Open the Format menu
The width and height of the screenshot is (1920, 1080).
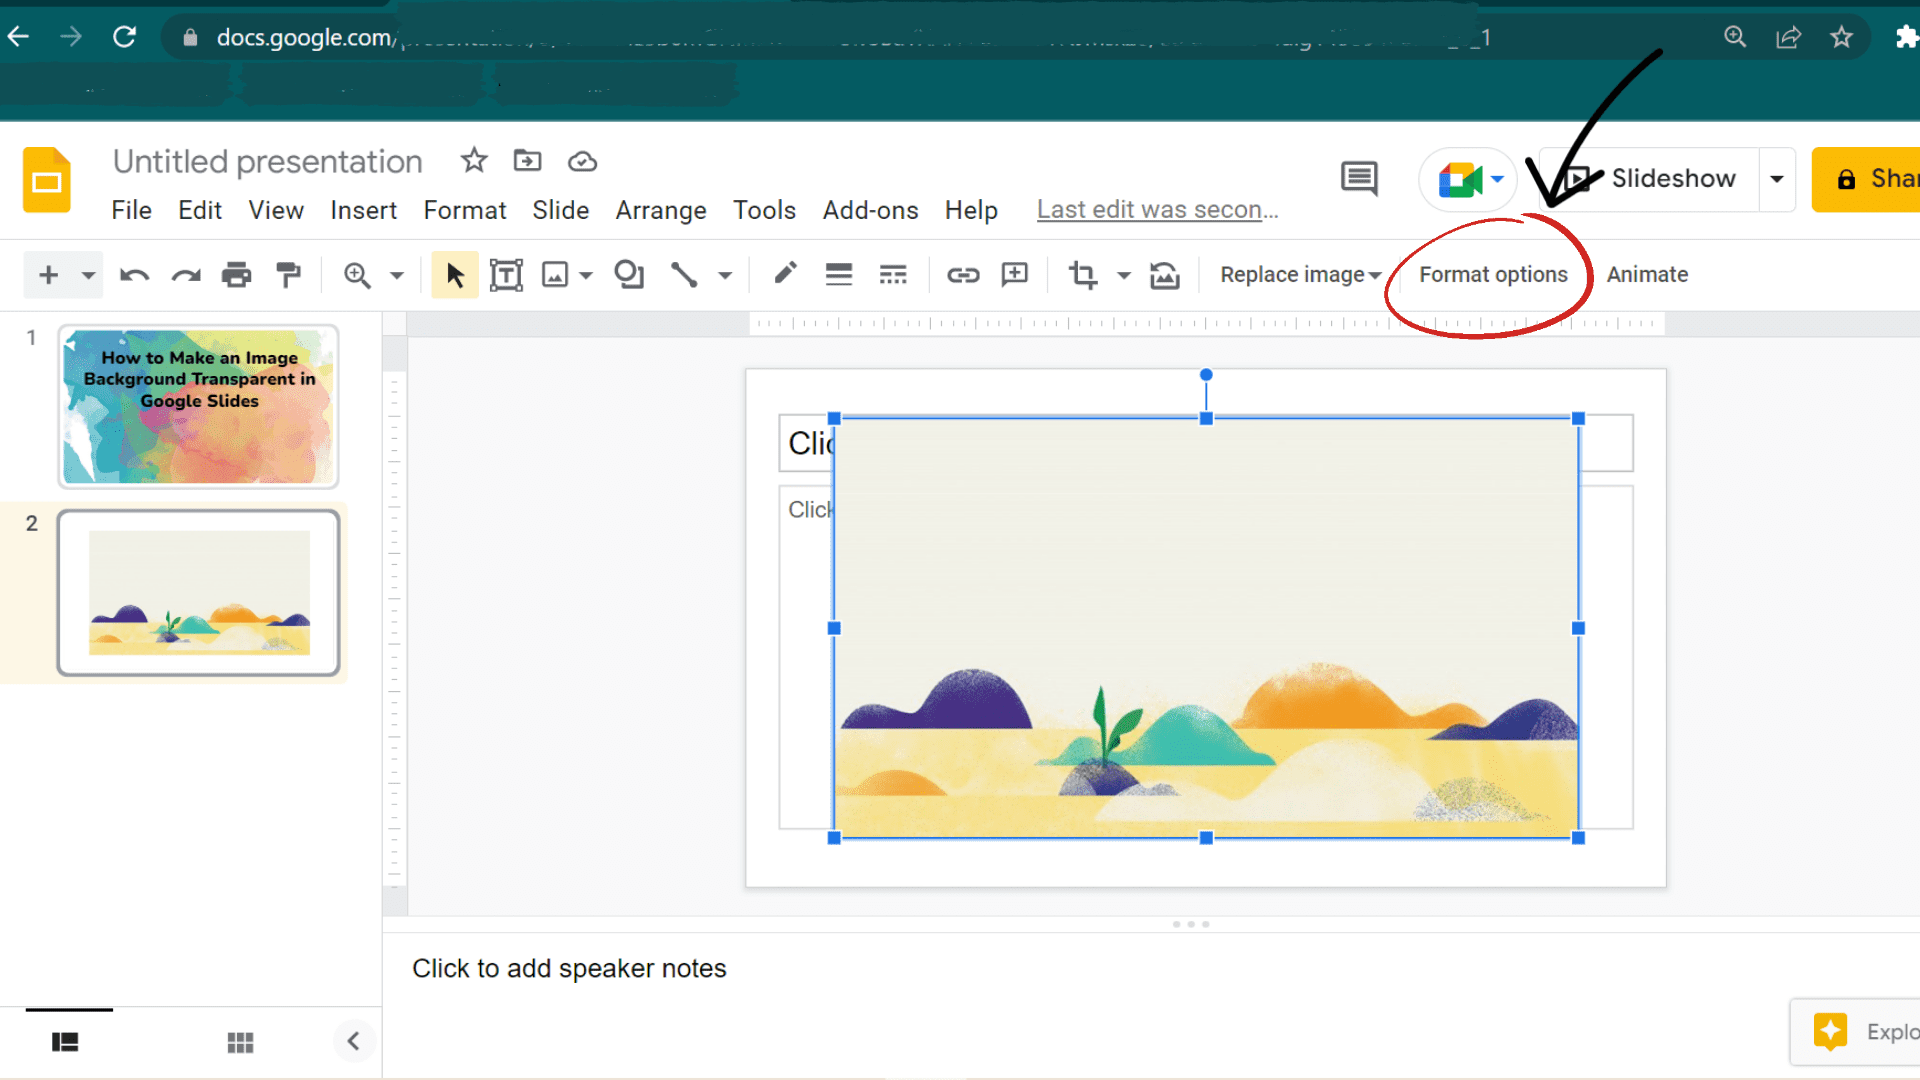465,210
